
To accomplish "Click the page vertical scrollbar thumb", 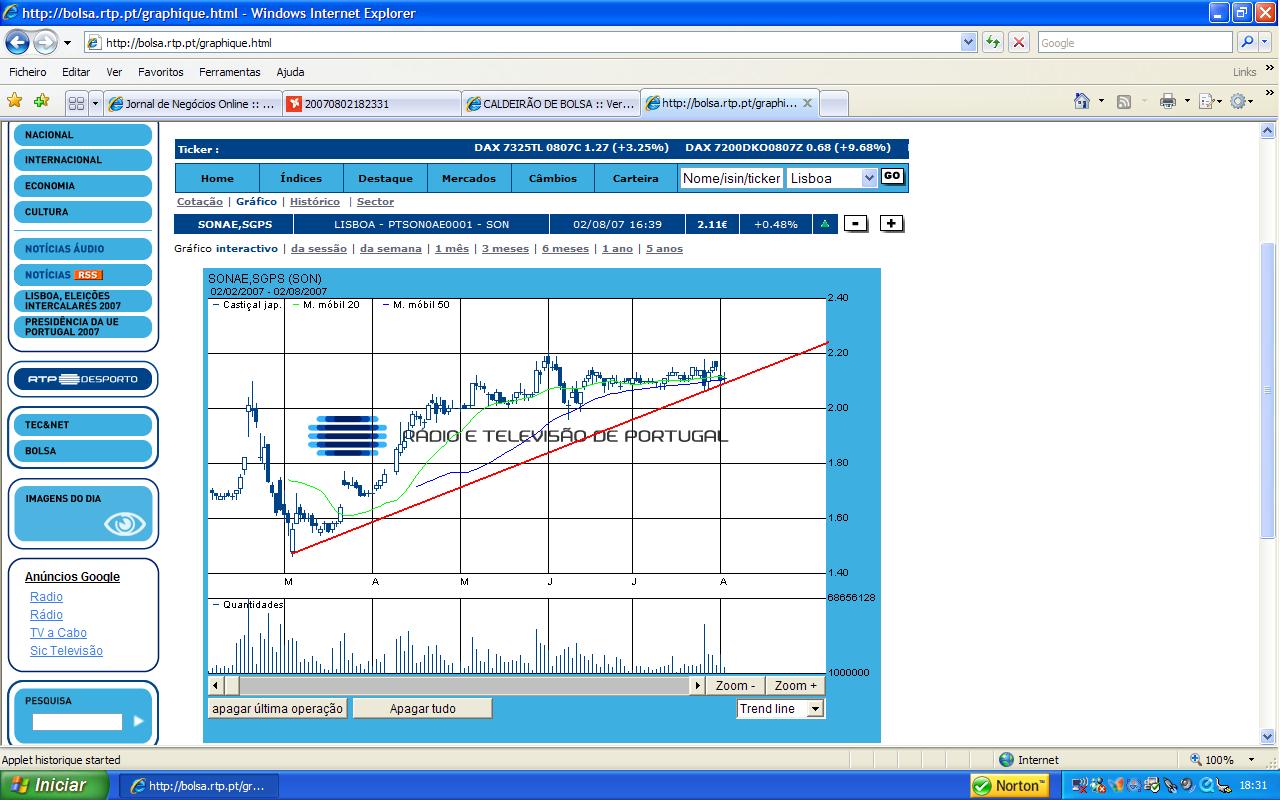I will click(1268, 390).
